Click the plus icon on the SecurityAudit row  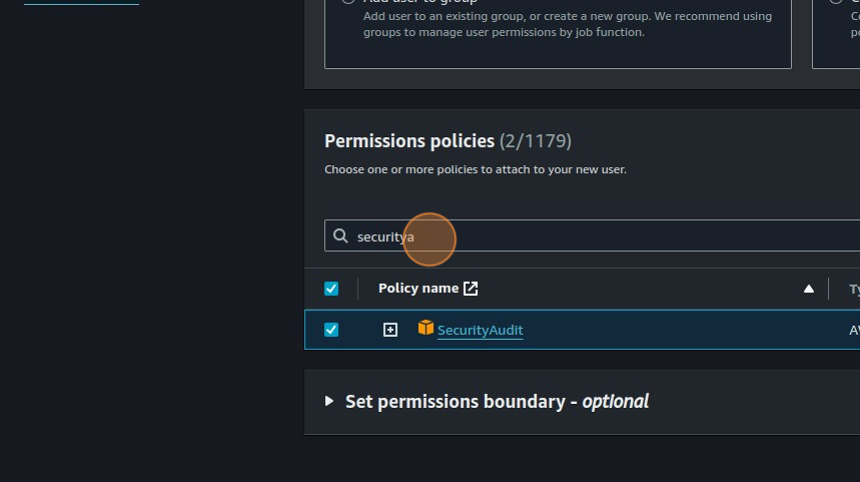tap(390, 330)
